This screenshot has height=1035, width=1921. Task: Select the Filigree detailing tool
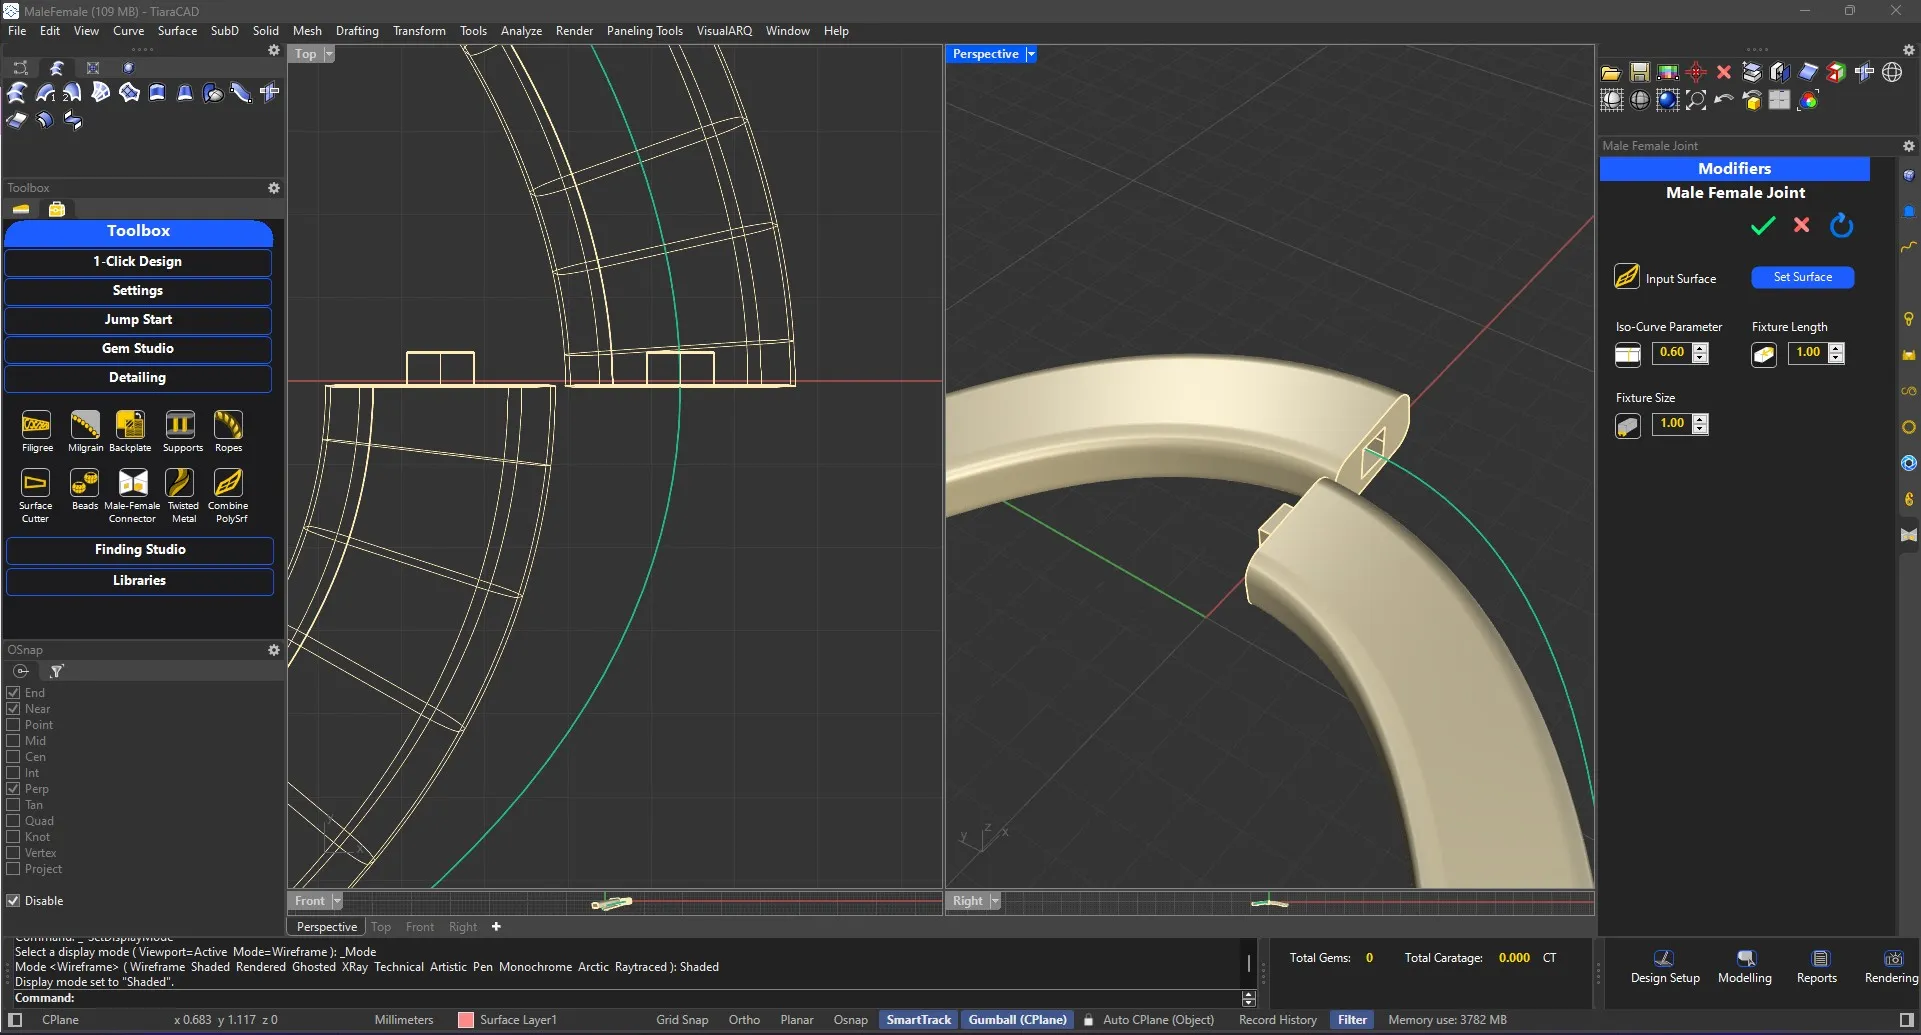[36, 426]
